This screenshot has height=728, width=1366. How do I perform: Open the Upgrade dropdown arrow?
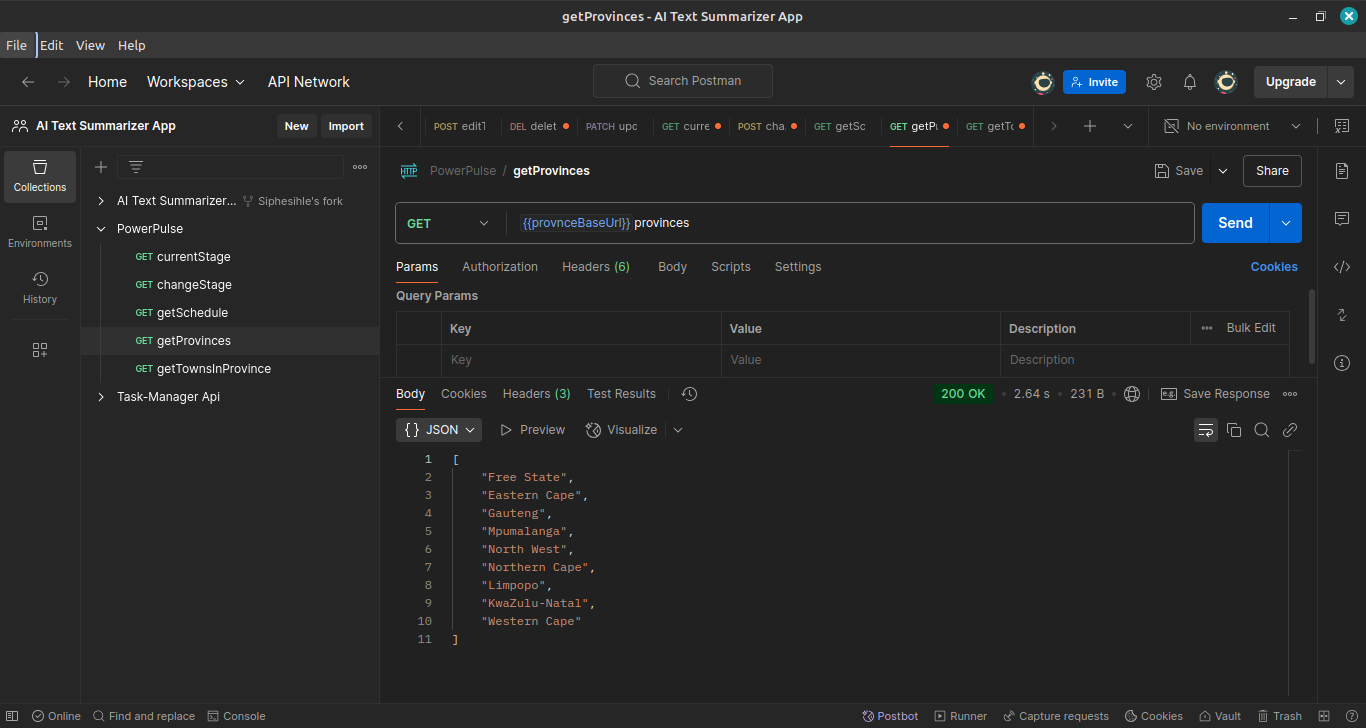click(x=1341, y=82)
